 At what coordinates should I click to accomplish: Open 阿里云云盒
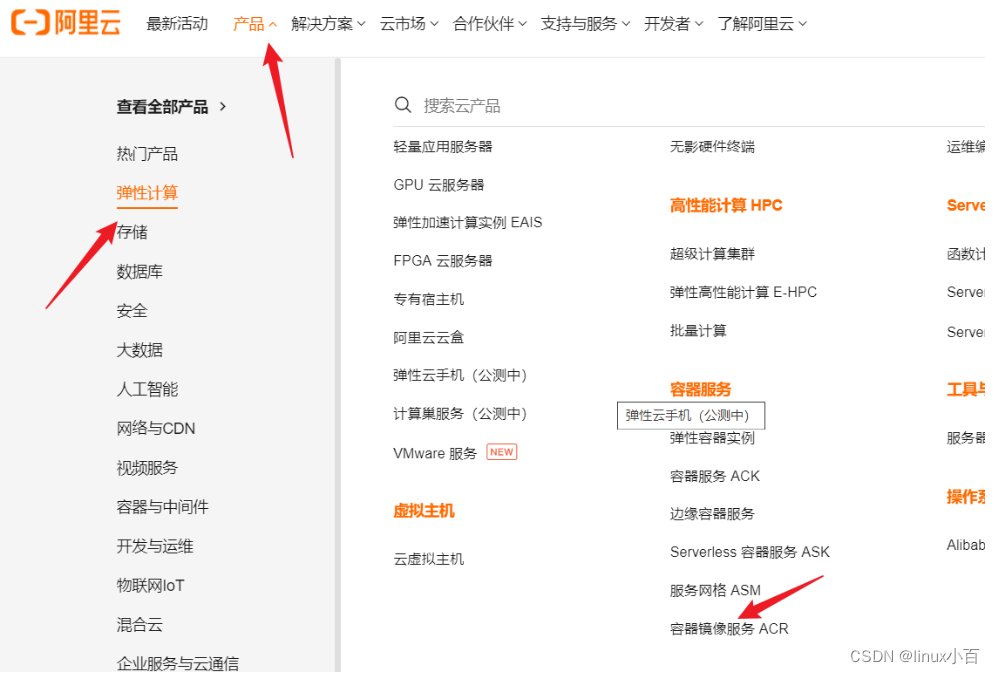point(429,337)
